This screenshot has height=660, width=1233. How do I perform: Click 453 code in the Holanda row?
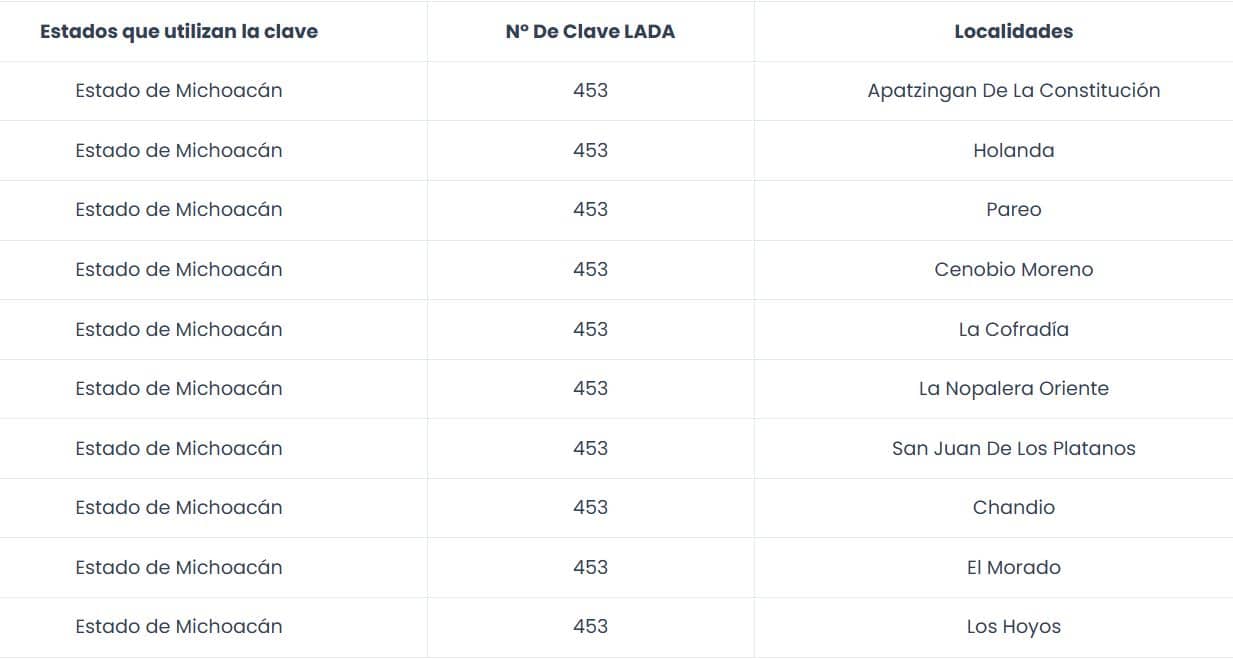[x=590, y=150]
